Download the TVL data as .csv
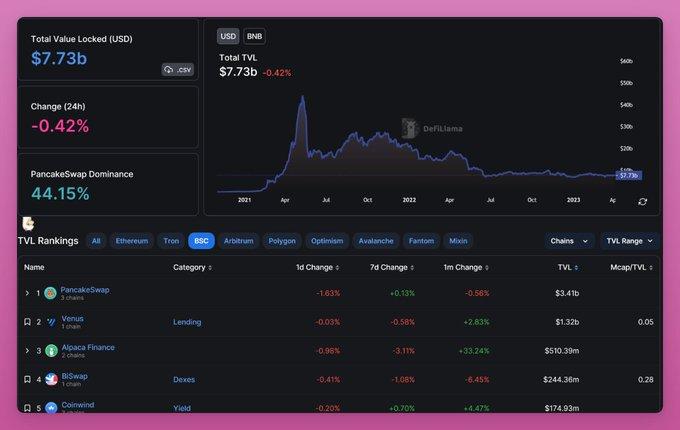The width and height of the screenshot is (680, 430). [176, 69]
